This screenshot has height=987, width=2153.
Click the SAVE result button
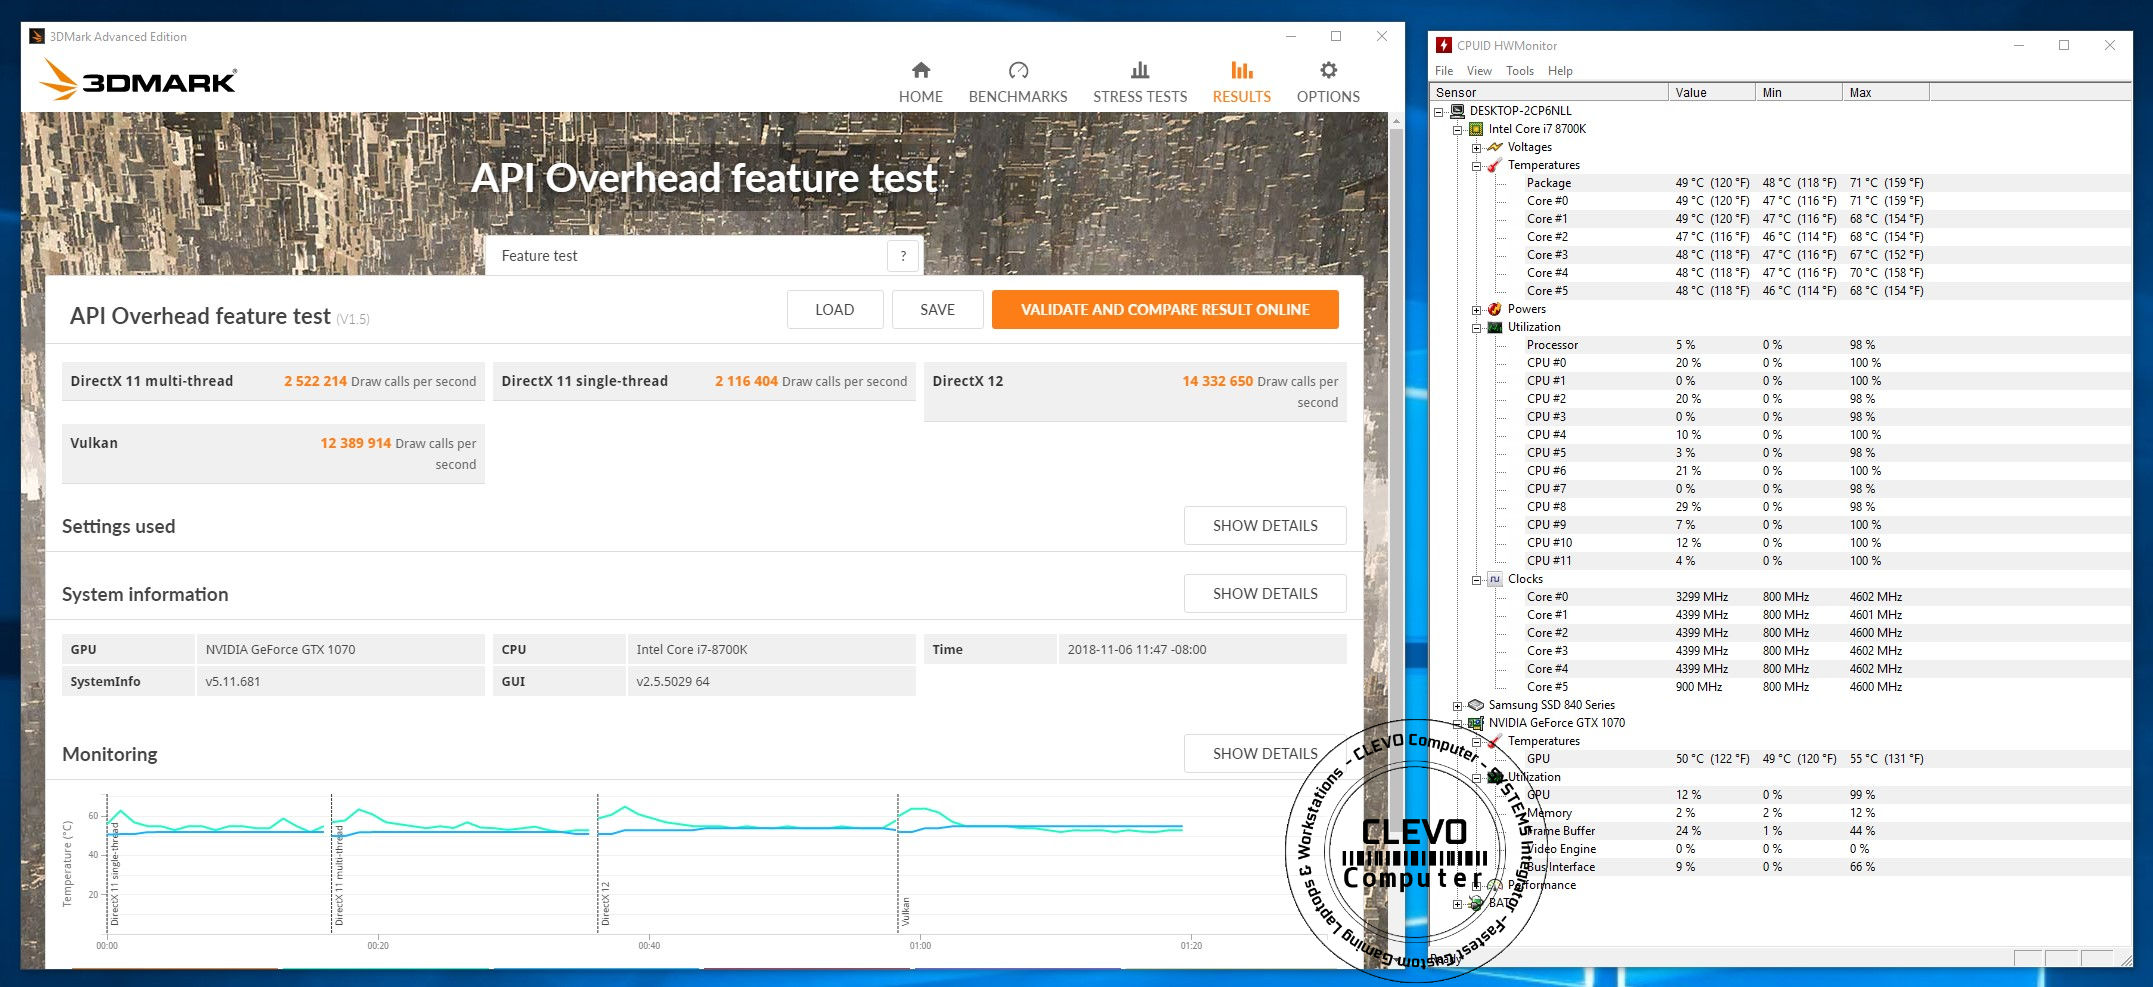pos(937,310)
